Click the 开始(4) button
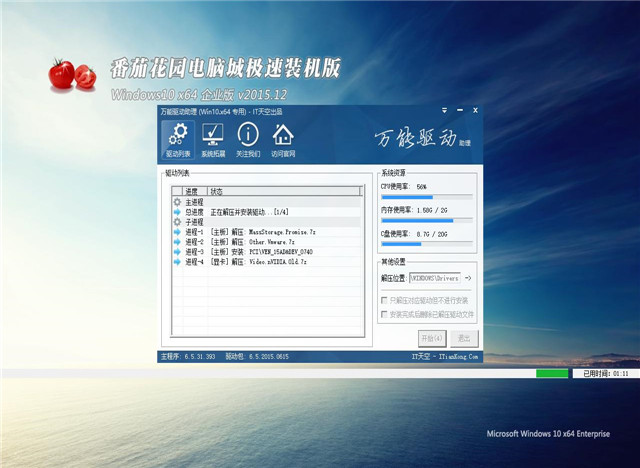 click(x=432, y=338)
